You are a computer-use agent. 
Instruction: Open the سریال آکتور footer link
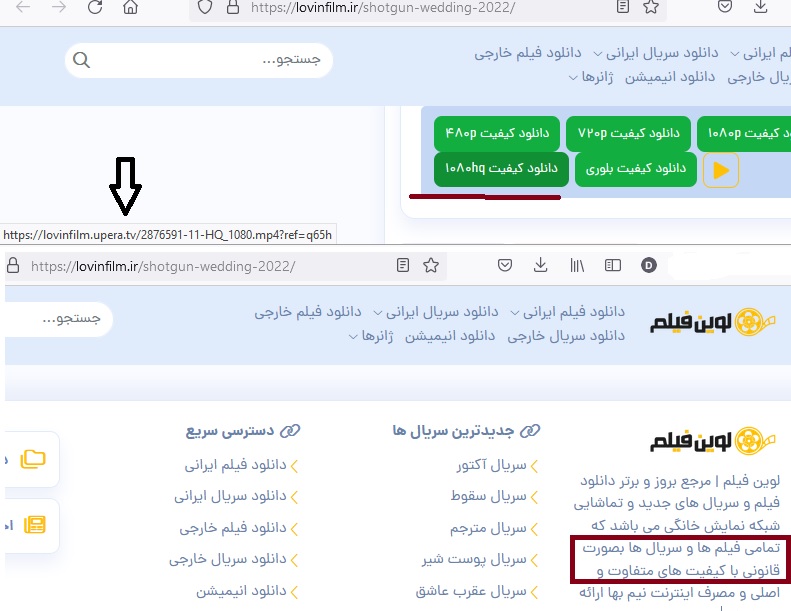(x=492, y=465)
